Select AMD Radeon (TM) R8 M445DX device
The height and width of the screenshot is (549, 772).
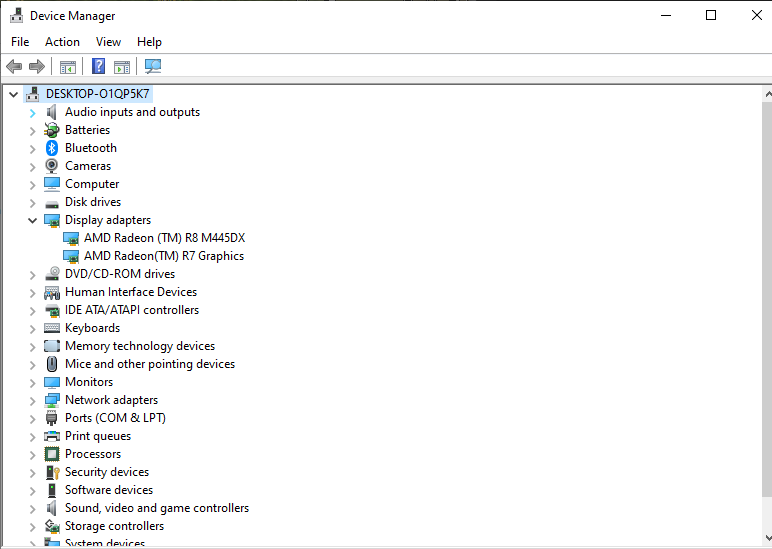164,238
